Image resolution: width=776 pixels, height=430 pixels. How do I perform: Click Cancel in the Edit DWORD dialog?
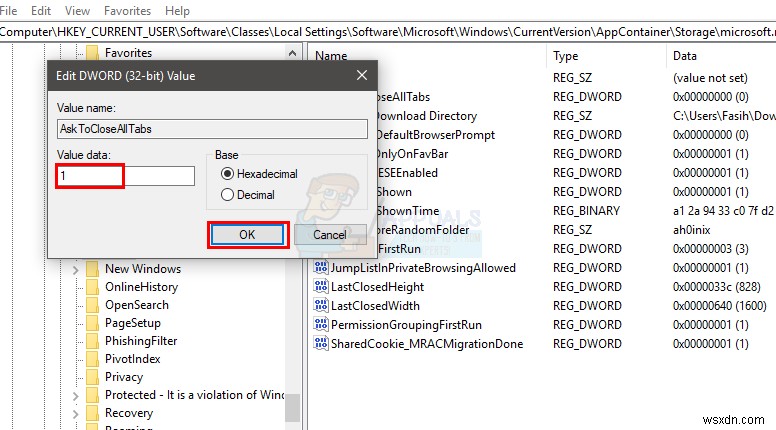pyautogui.click(x=330, y=235)
